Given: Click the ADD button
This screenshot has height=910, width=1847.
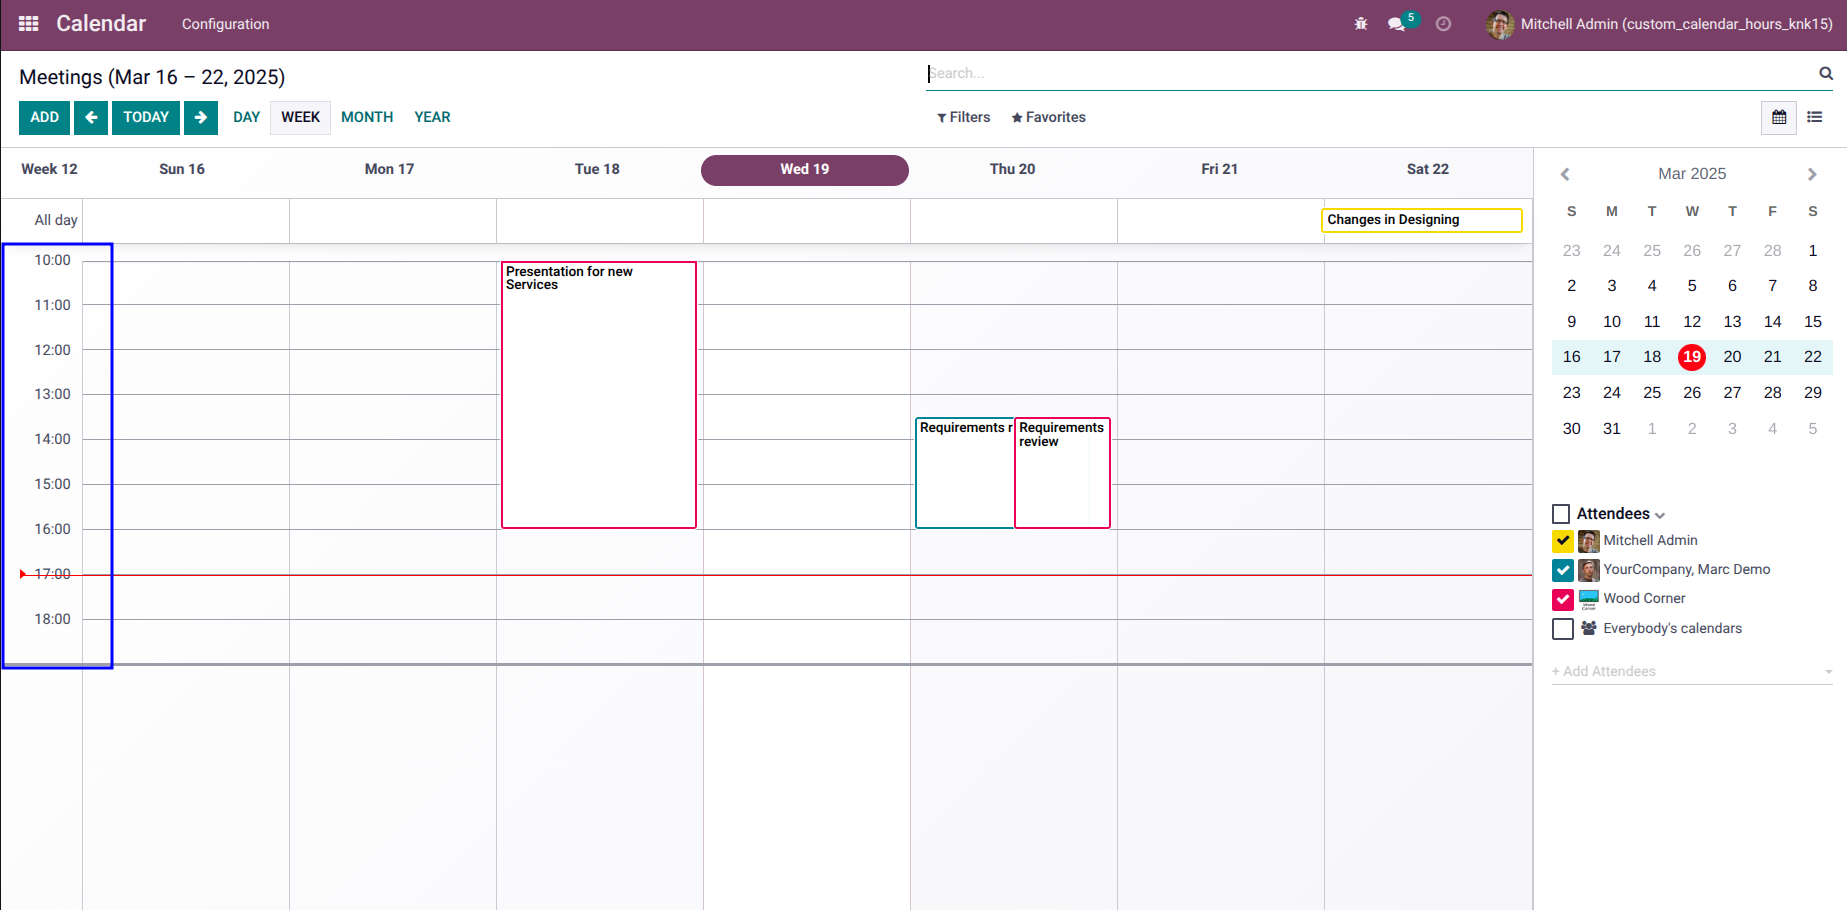Looking at the screenshot, I should point(44,117).
